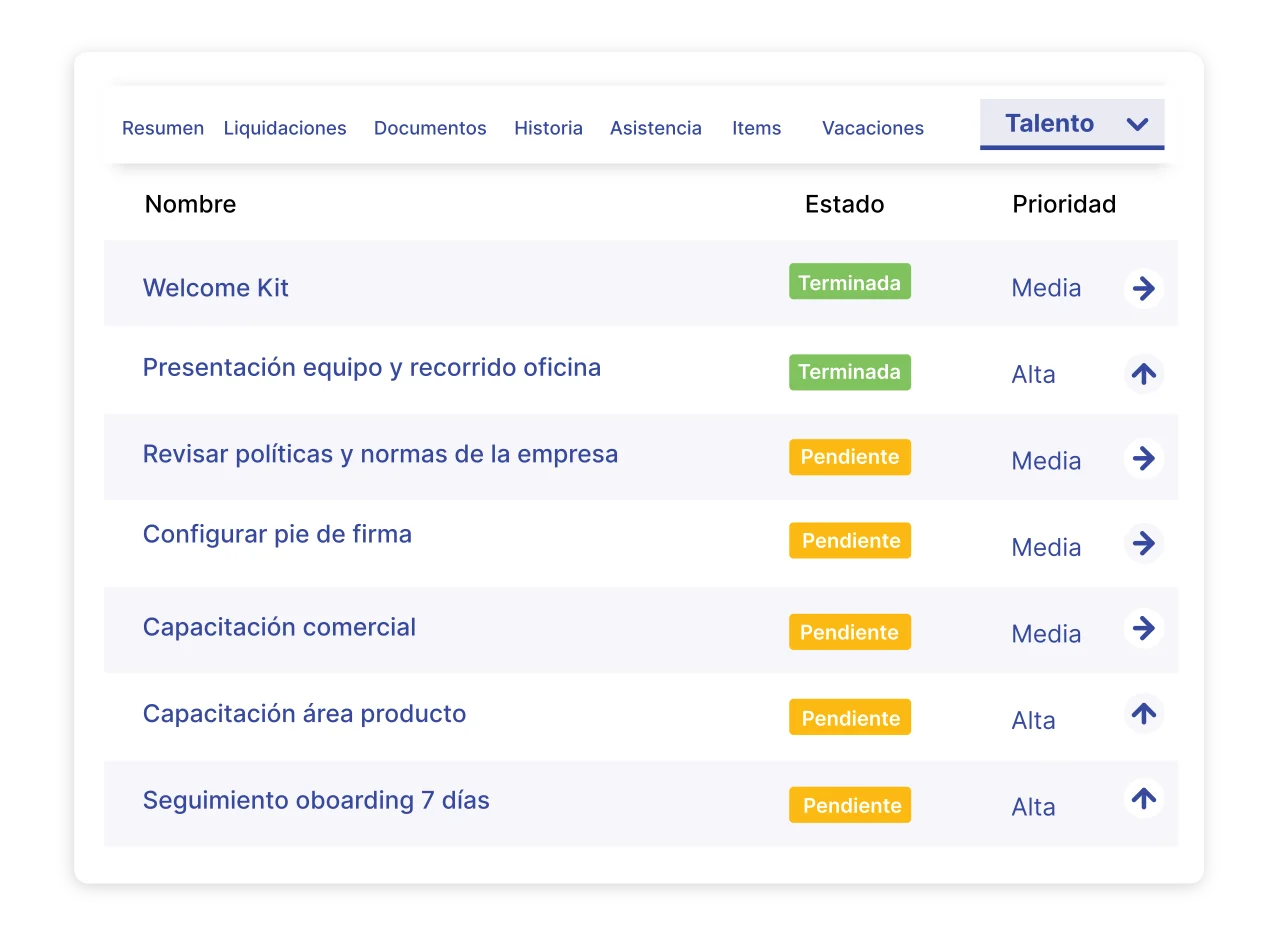Click Pendiente badge for Capacitación área producto
Viewport: 1280px width, 925px height.
850,717
